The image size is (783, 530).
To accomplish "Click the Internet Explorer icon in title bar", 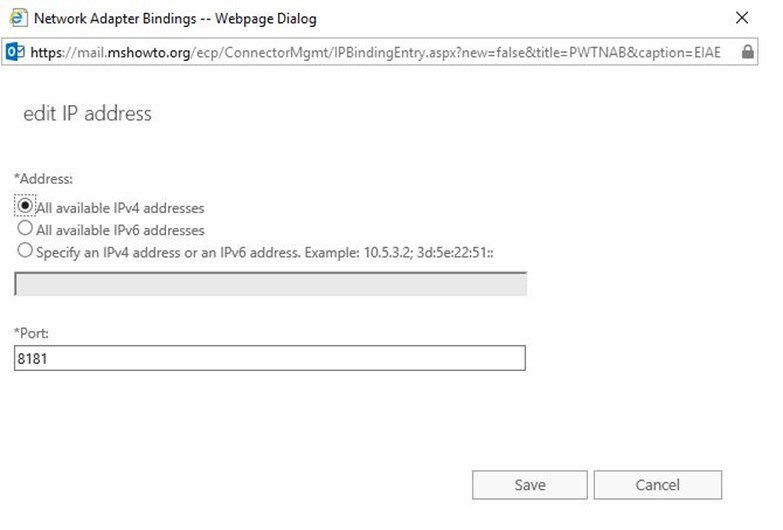I will (18, 18).
